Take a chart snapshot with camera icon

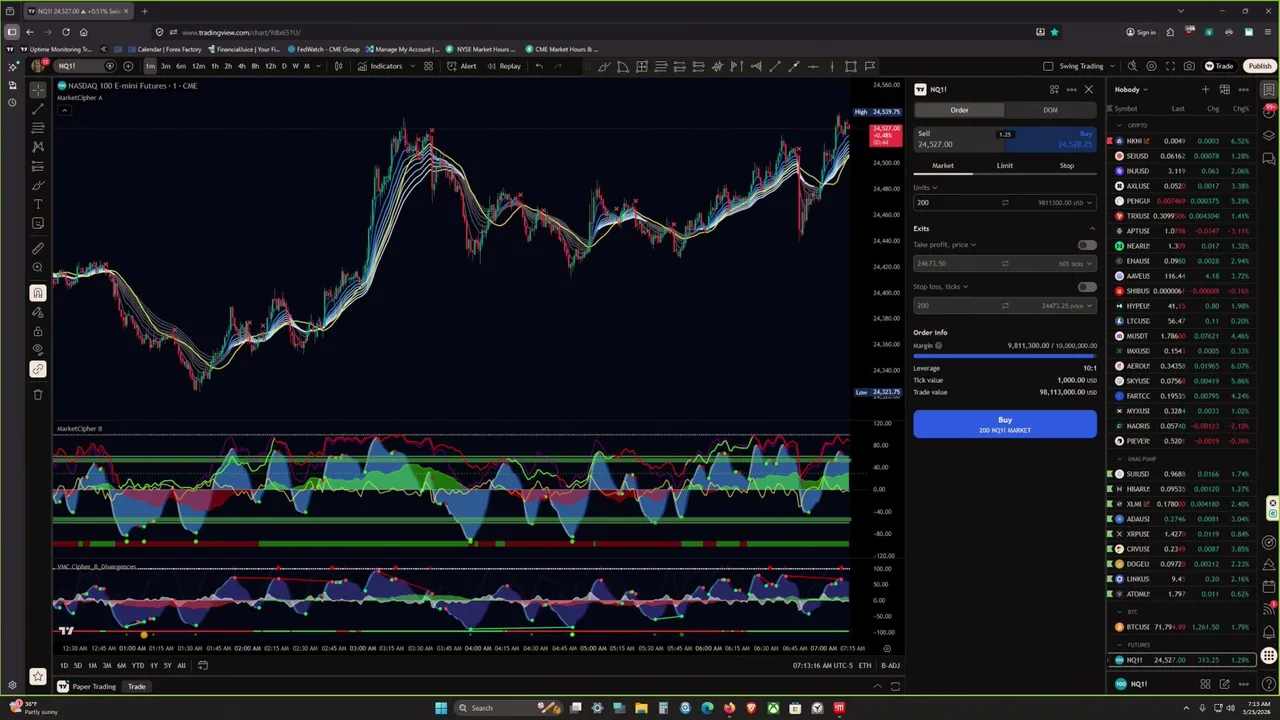[1189, 66]
